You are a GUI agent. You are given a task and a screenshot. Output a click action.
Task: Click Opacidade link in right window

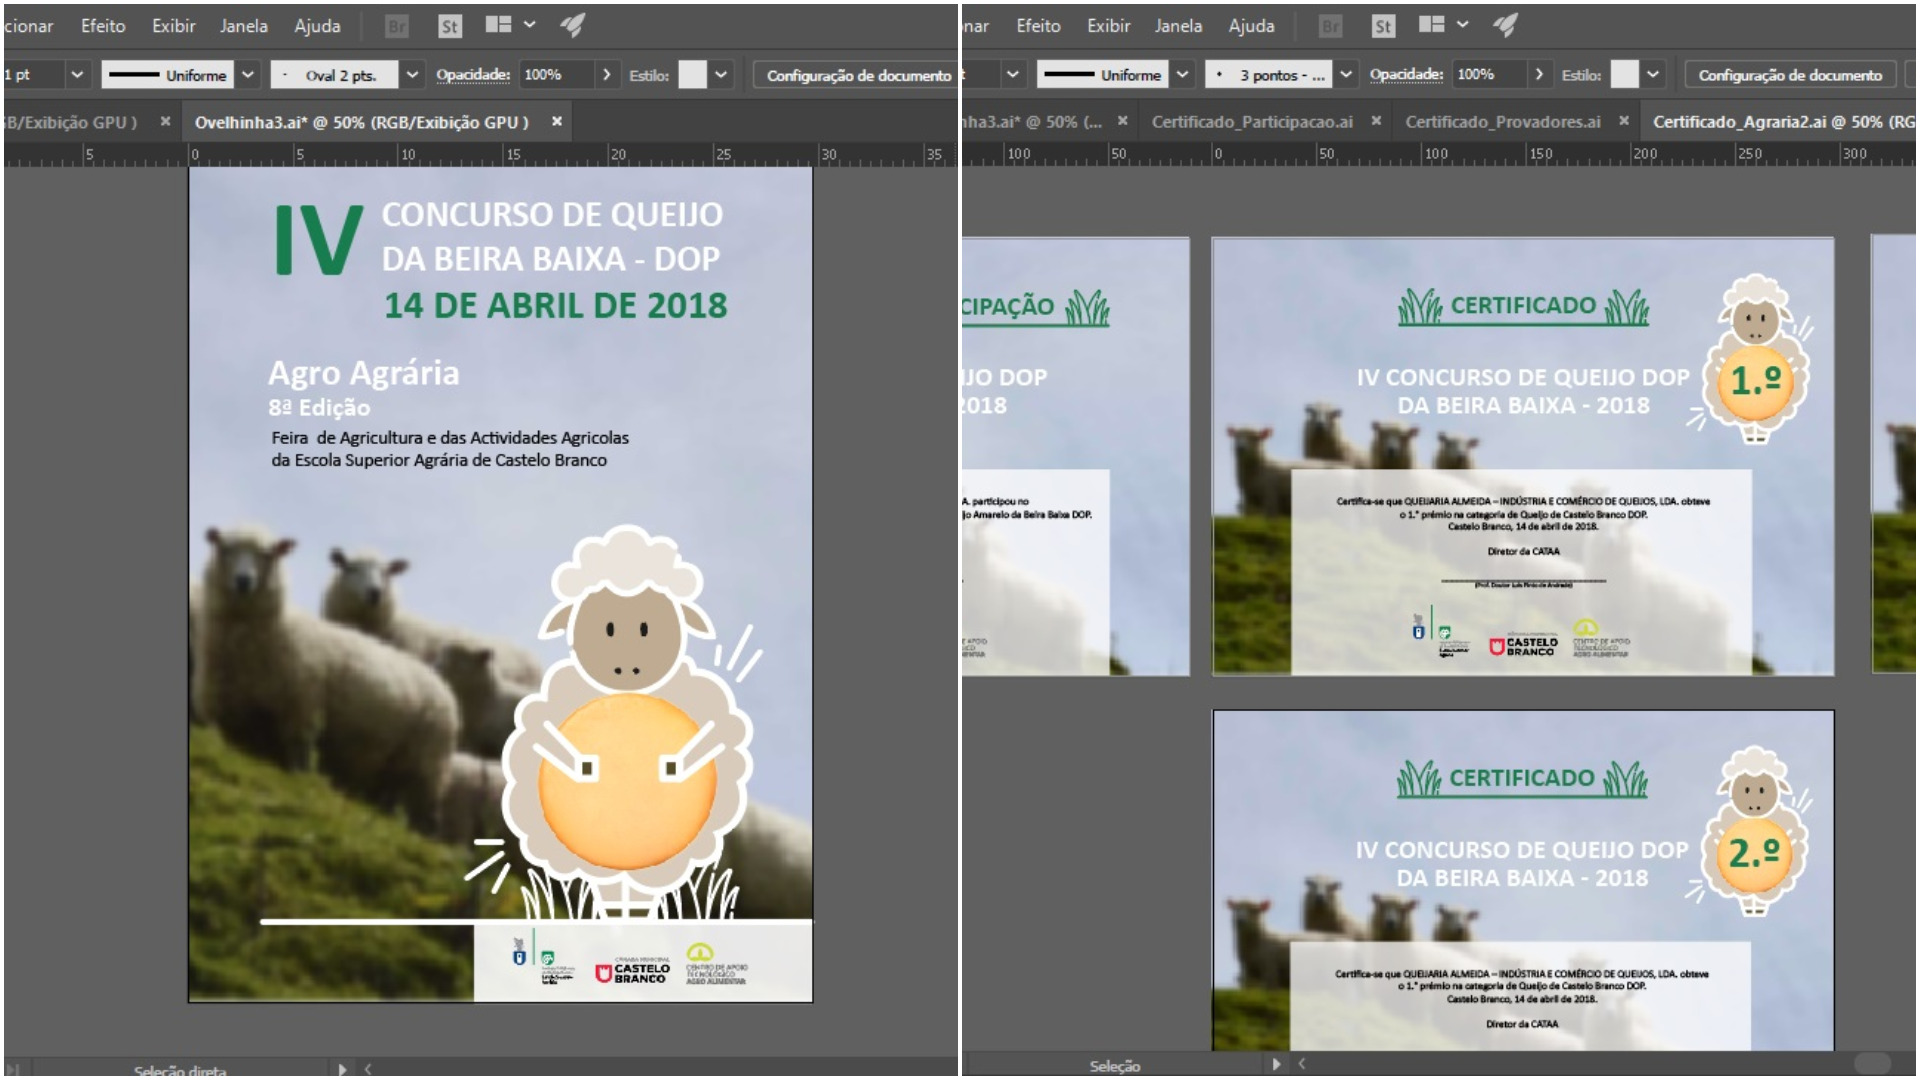click(1406, 75)
